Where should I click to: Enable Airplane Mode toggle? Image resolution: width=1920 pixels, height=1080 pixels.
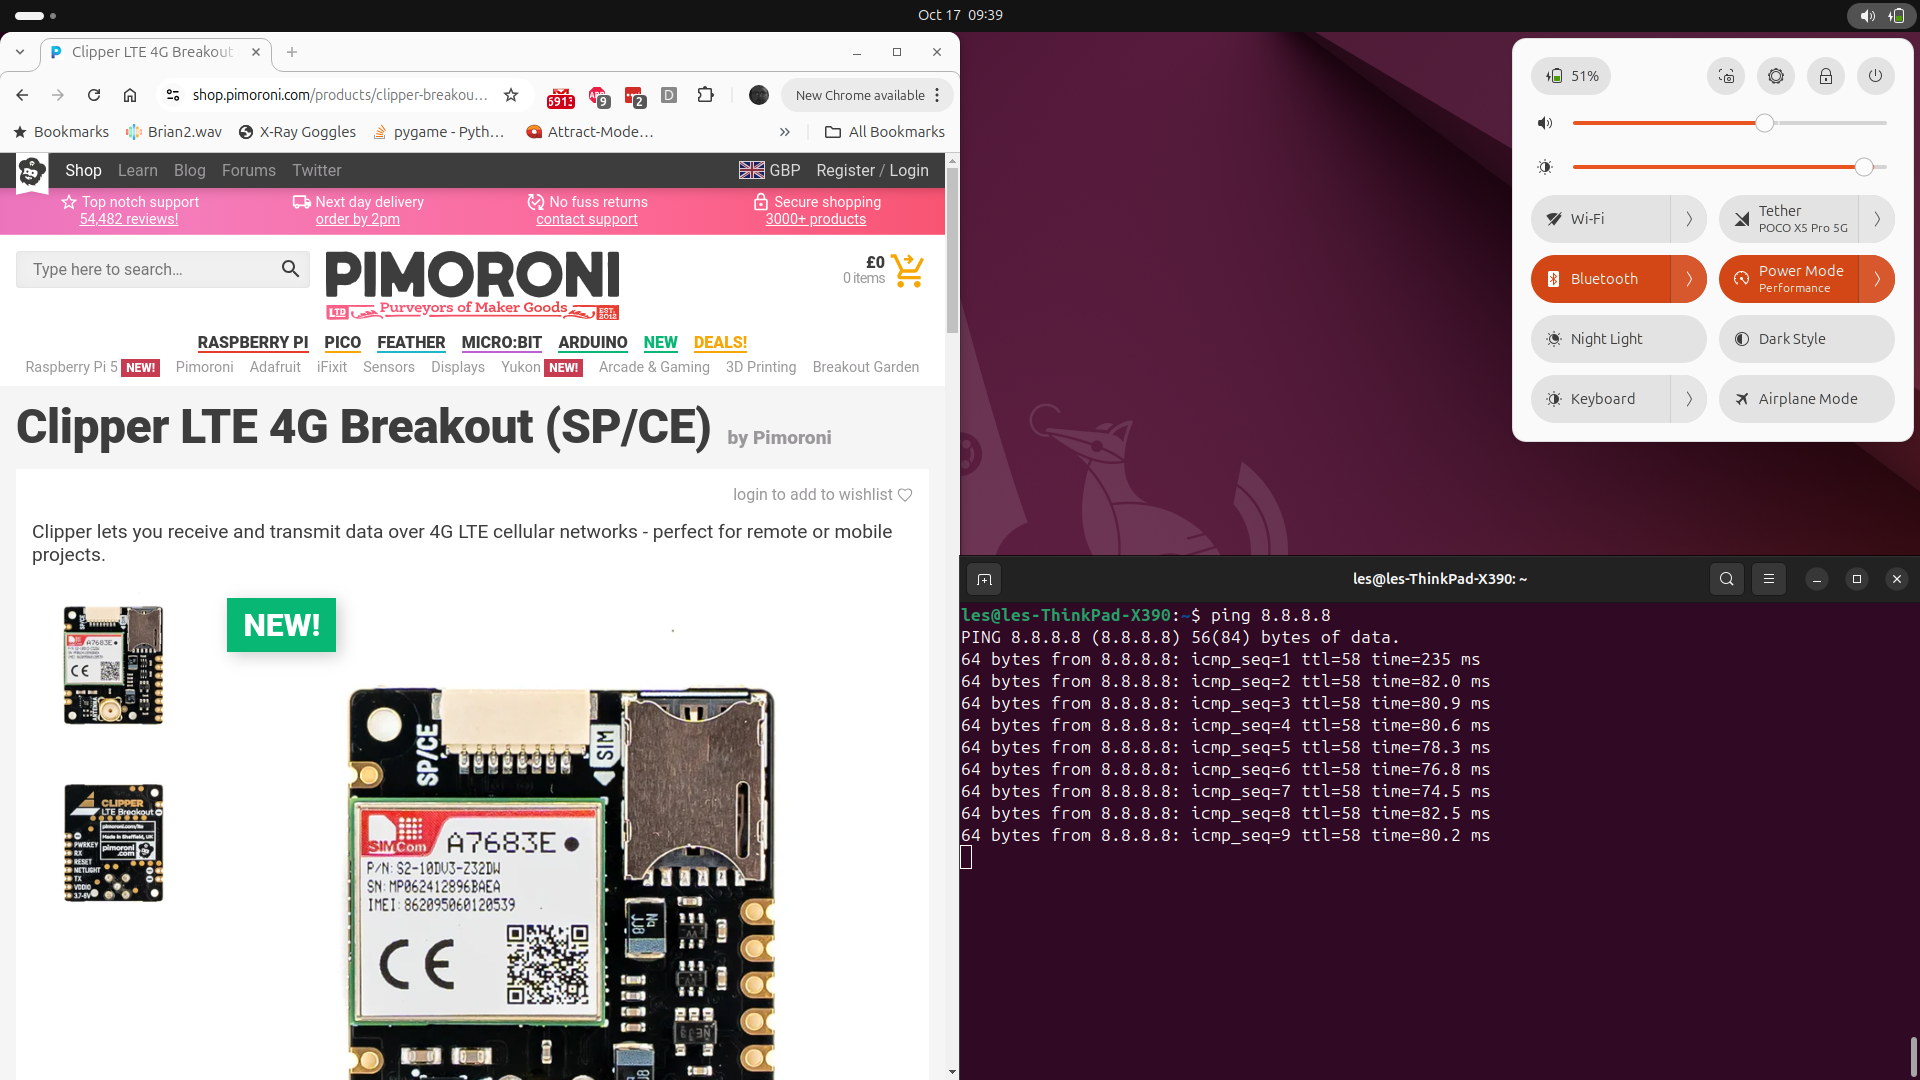pos(1807,398)
